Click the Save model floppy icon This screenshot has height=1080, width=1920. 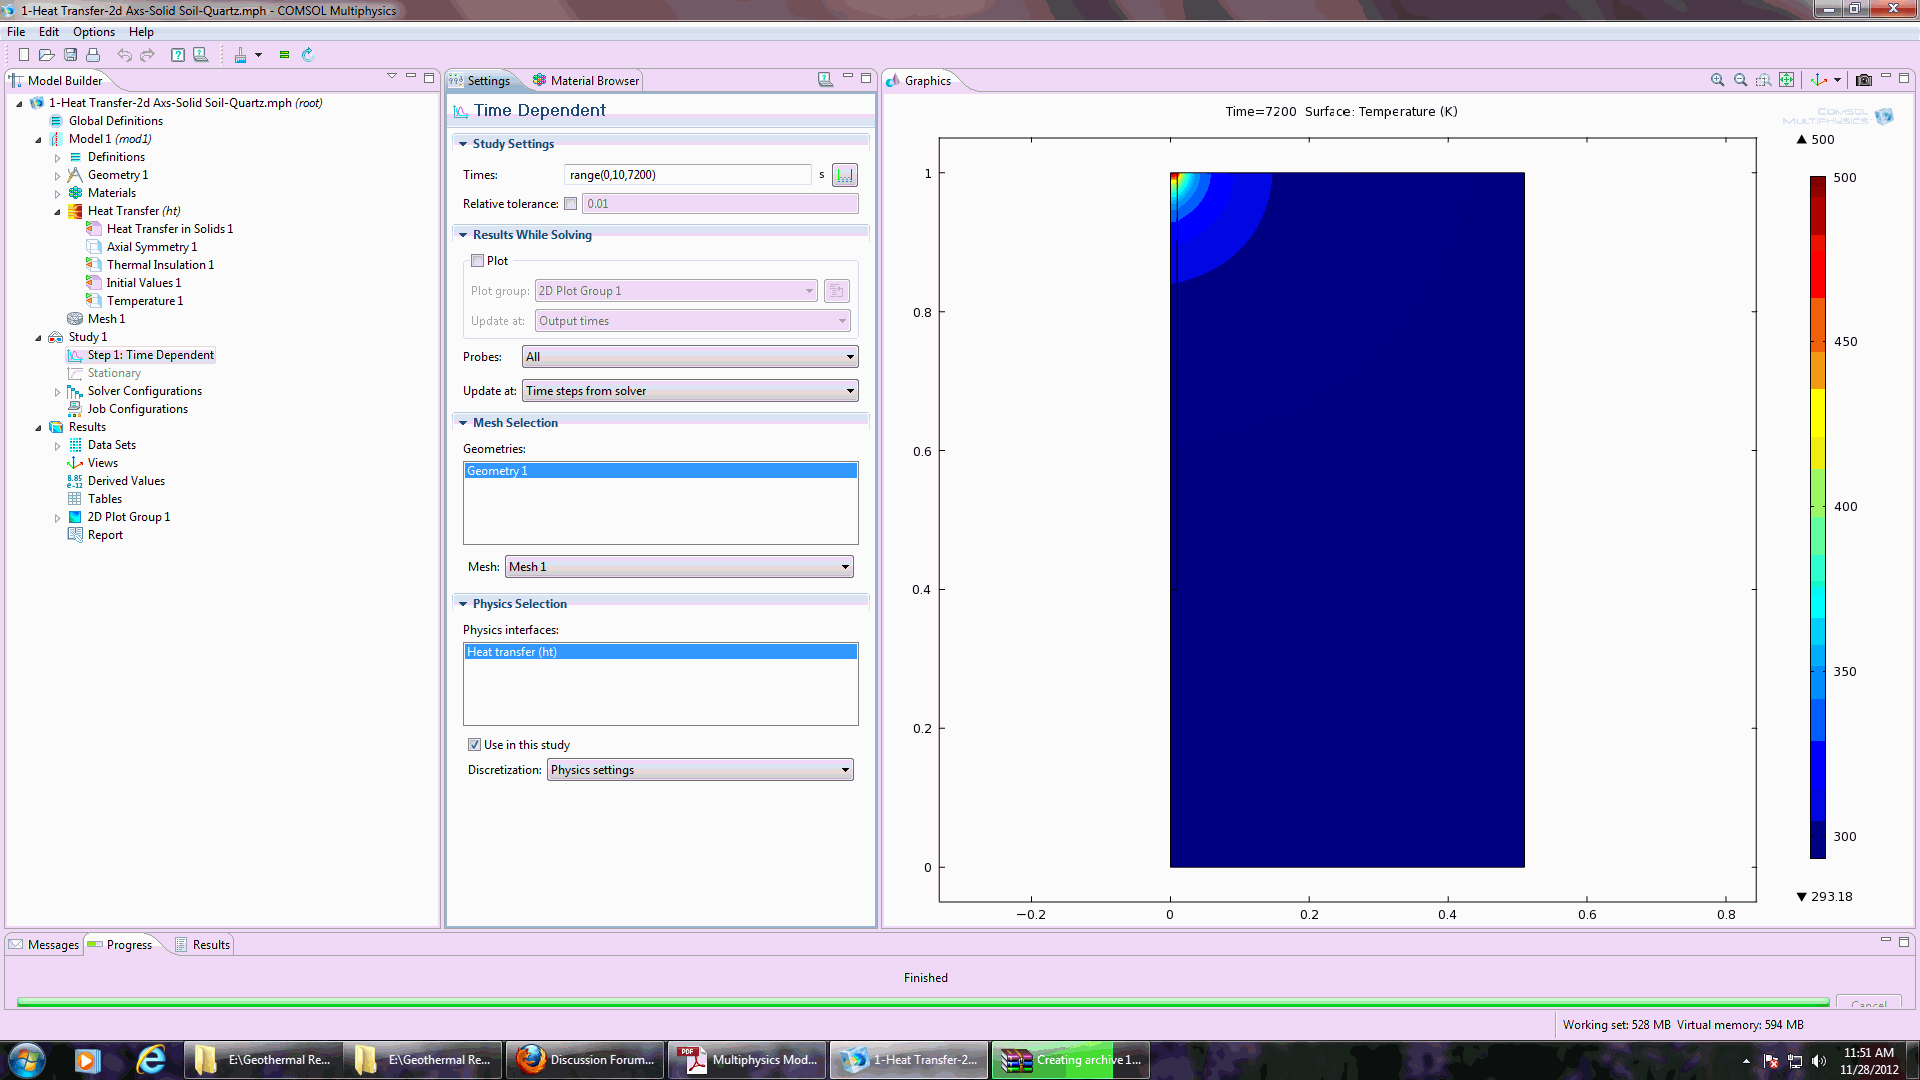[71, 55]
